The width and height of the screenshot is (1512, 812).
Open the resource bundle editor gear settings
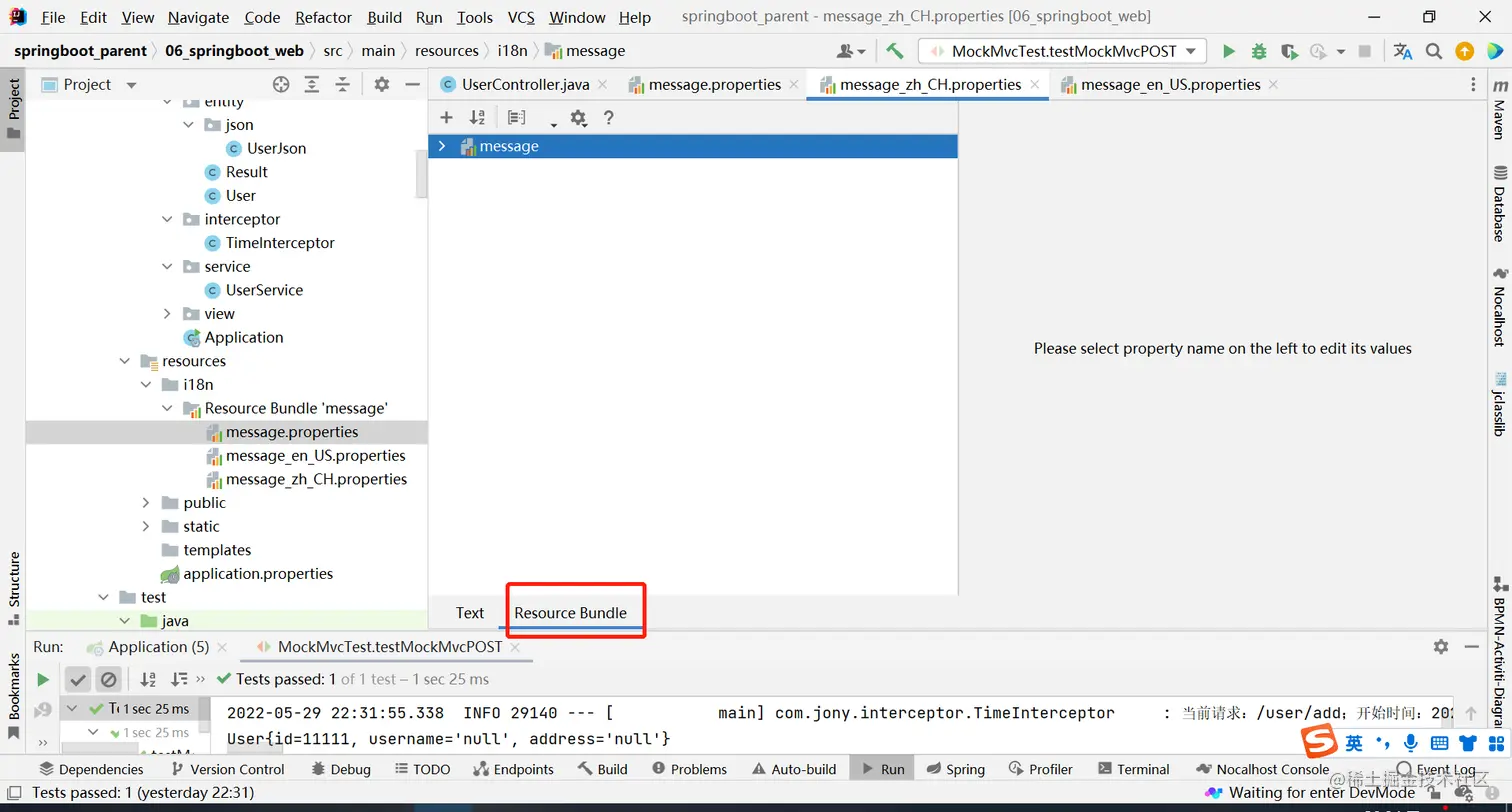[578, 118]
